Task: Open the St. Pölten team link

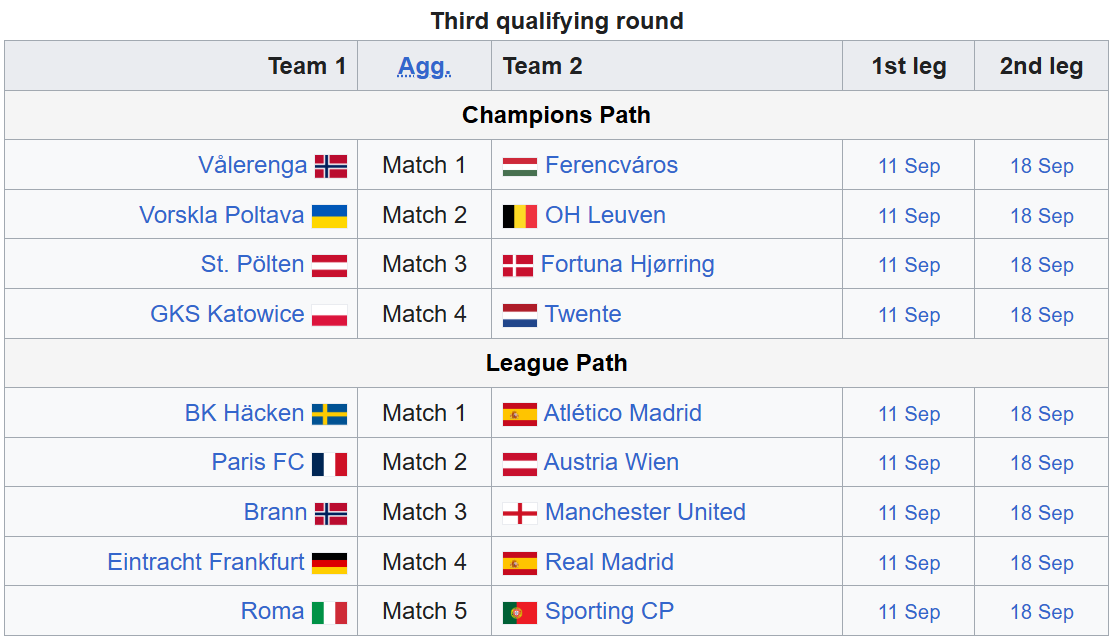Action: (x=252, y=264)
